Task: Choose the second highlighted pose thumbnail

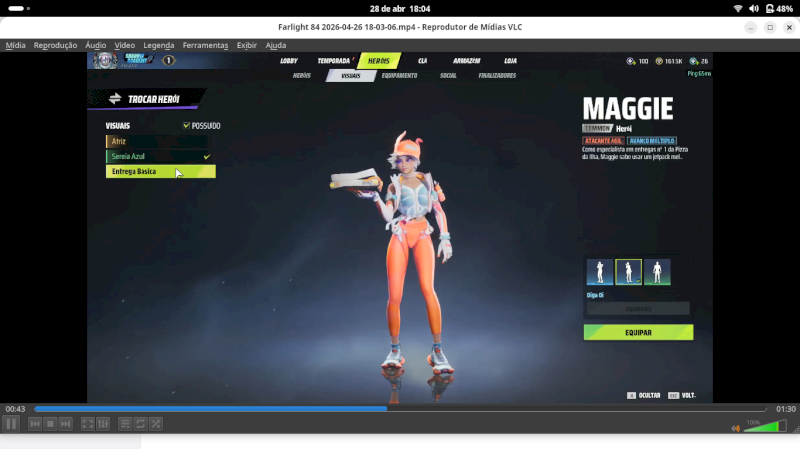Action: point(629,271)
